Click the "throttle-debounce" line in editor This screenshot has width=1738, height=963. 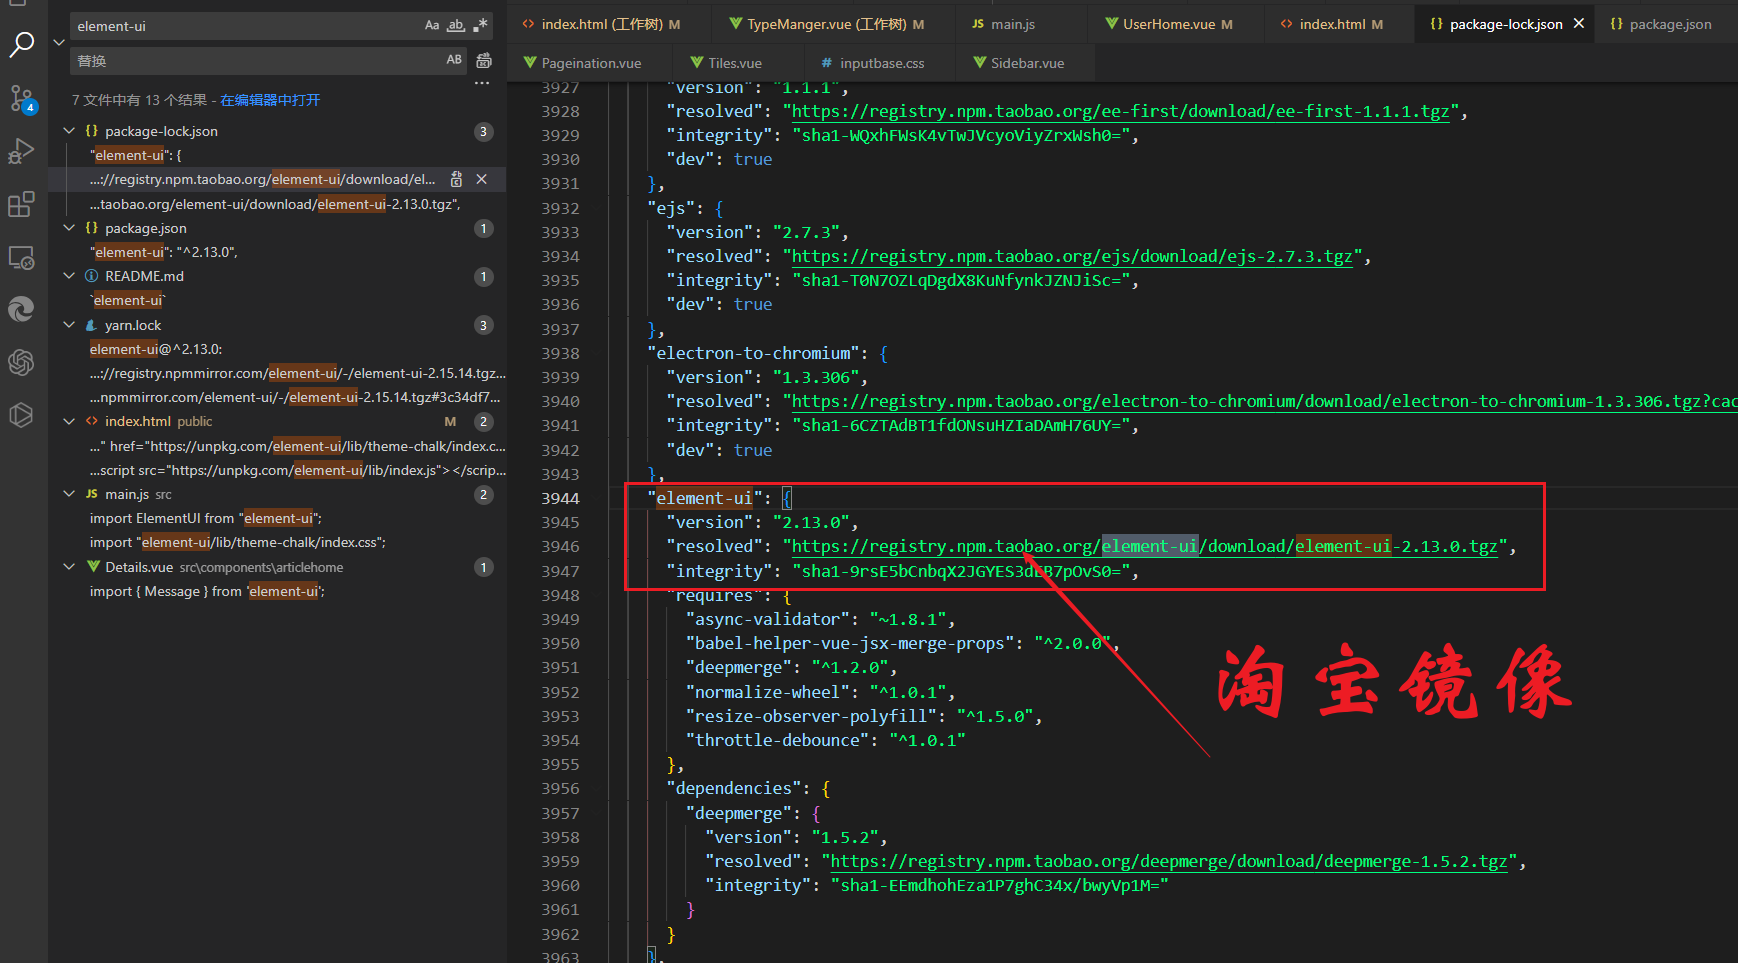pyautogui.click(x=825, y=740)
